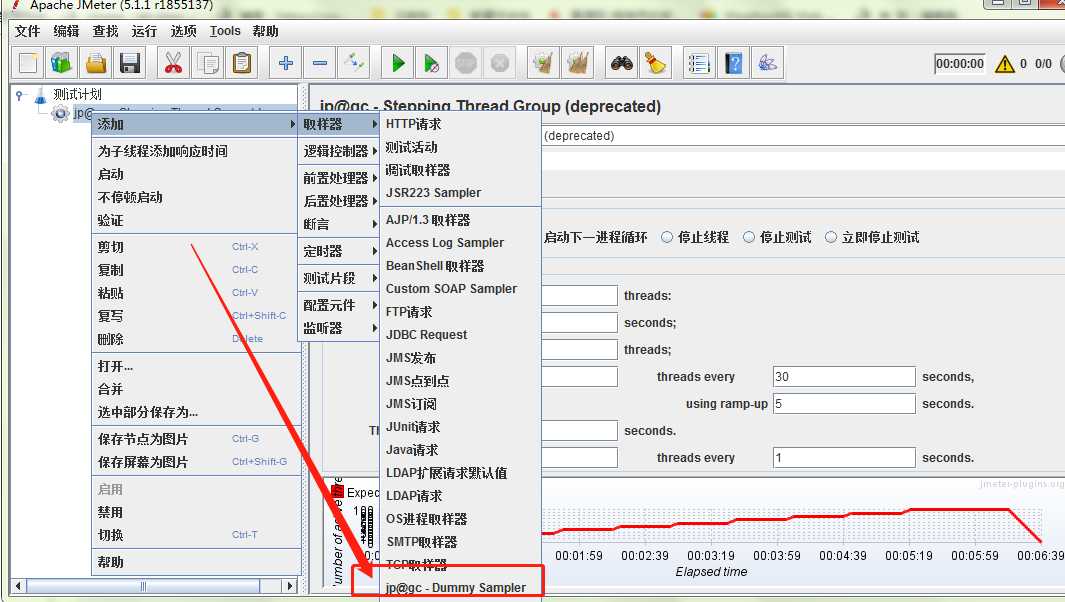The height and width of the screenshot is (602, 1065).
Task: Open the 选项 menu
Action: click(183, 31)
